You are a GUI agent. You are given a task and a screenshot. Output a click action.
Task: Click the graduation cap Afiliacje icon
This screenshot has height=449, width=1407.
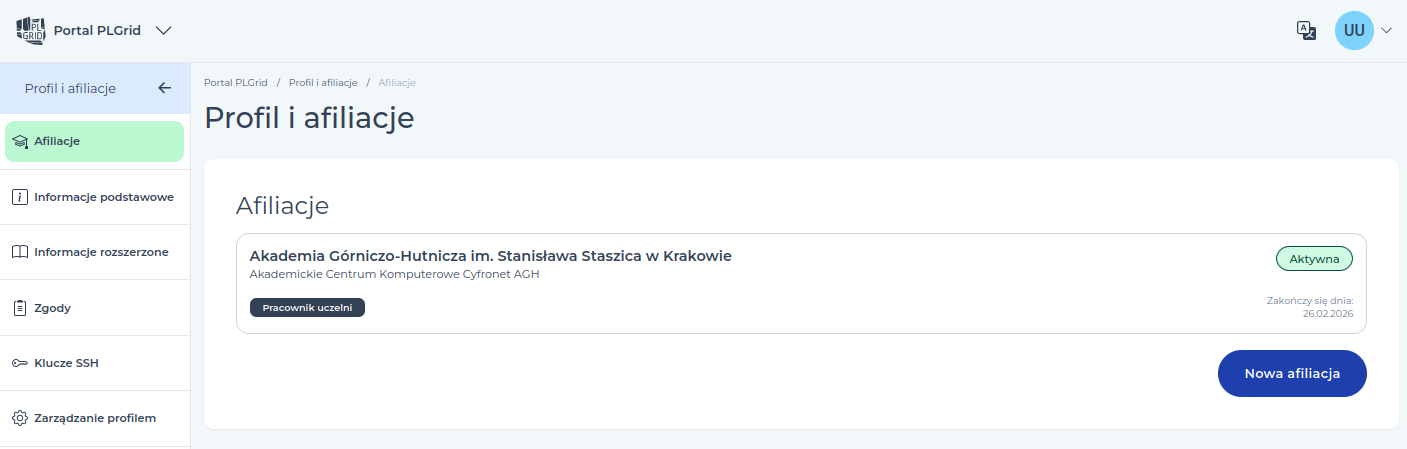coord(20,142)
